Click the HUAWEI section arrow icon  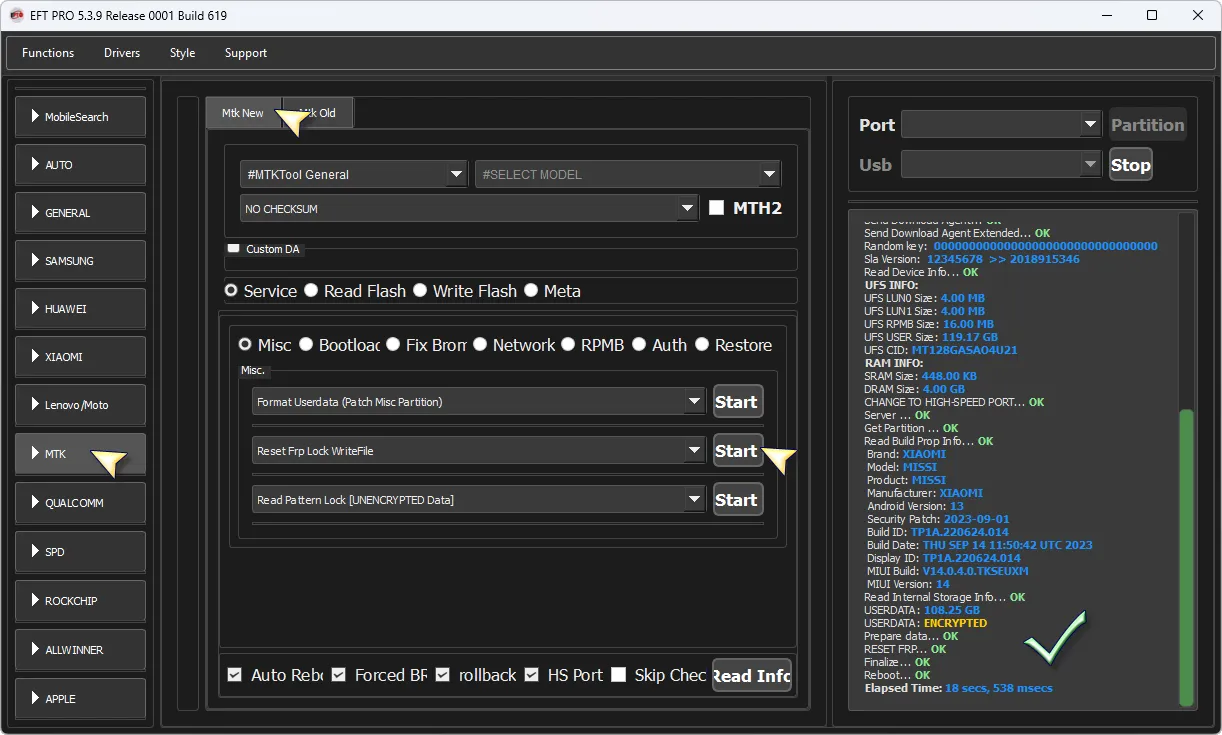click(x=35, y=309)
